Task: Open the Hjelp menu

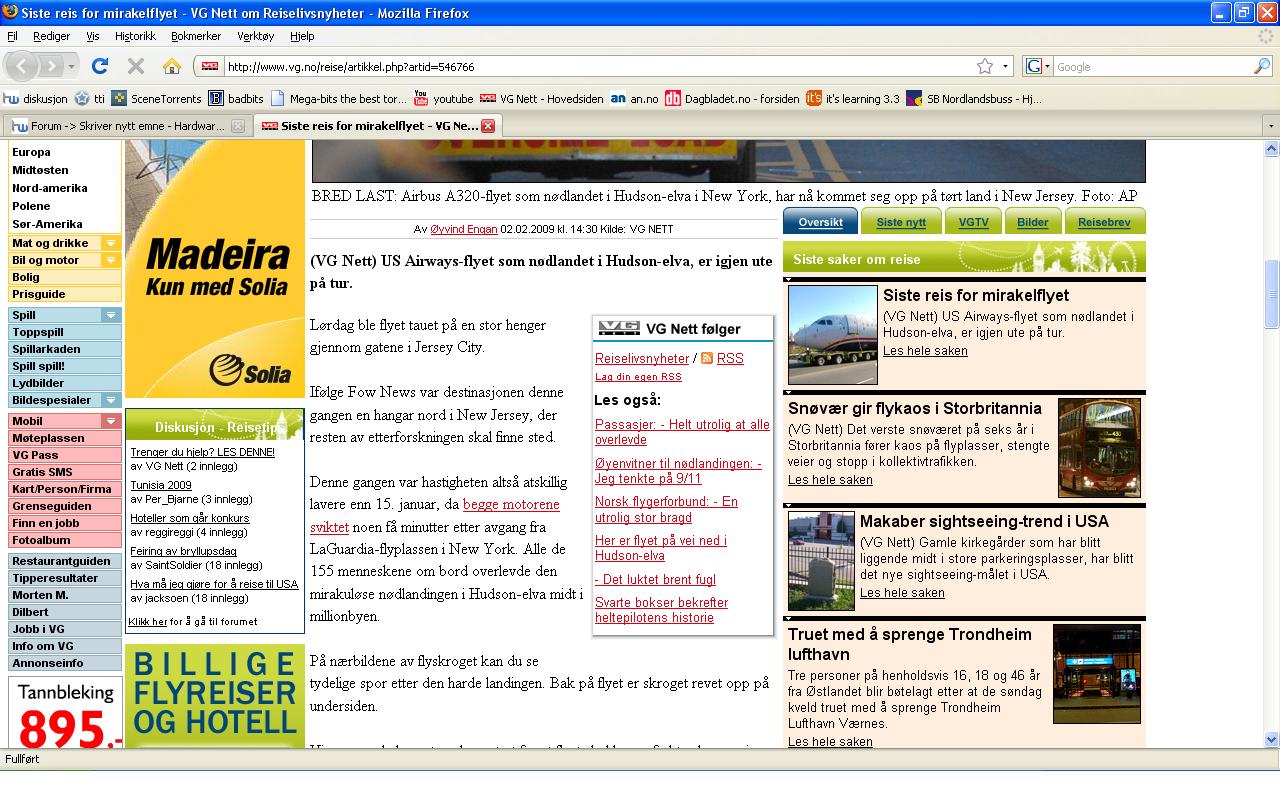Action: tap(302, 36)
